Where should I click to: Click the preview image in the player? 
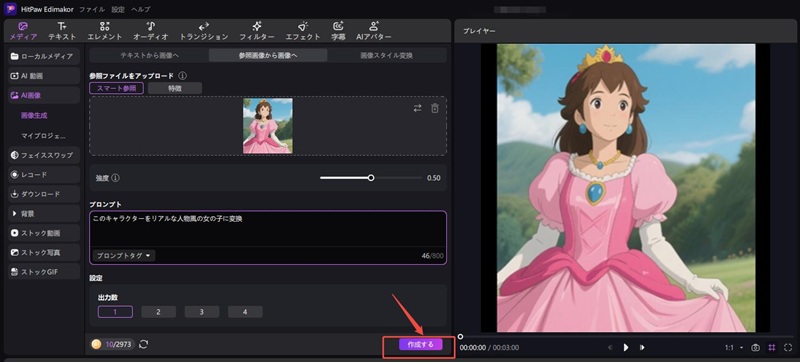[x=626, y=188]
